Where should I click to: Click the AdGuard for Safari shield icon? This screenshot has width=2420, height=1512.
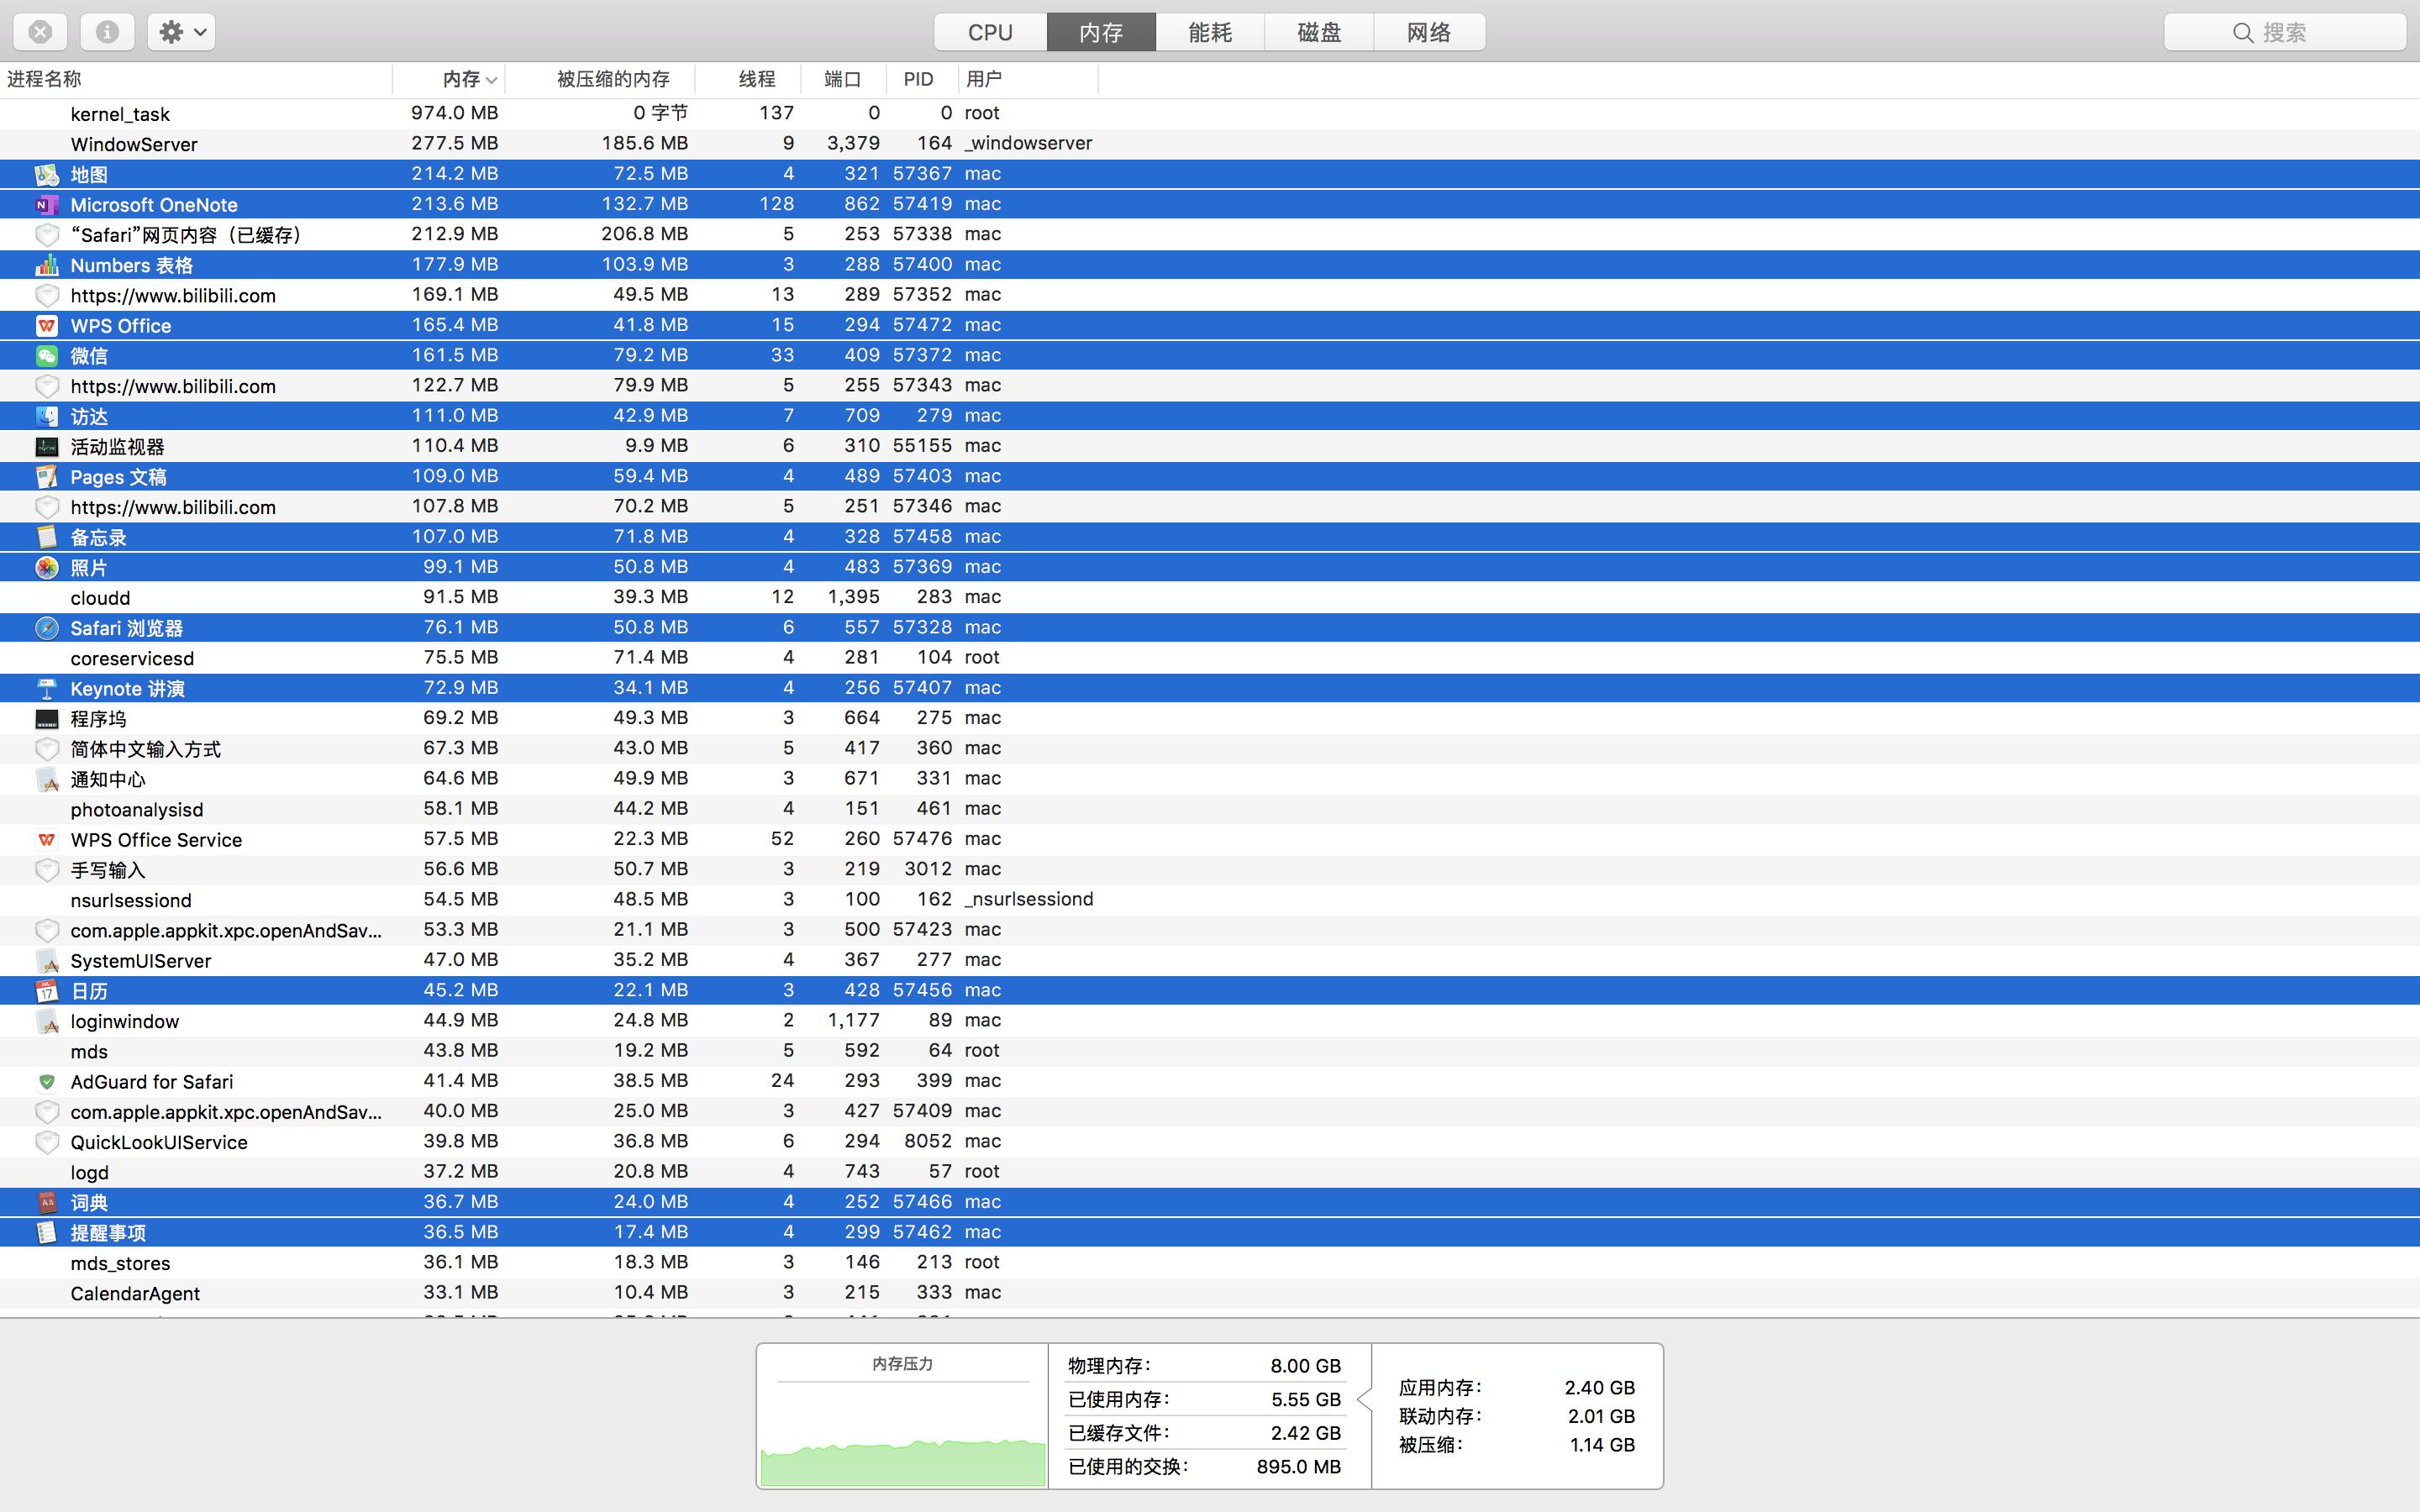click(x=46, y=1082)
